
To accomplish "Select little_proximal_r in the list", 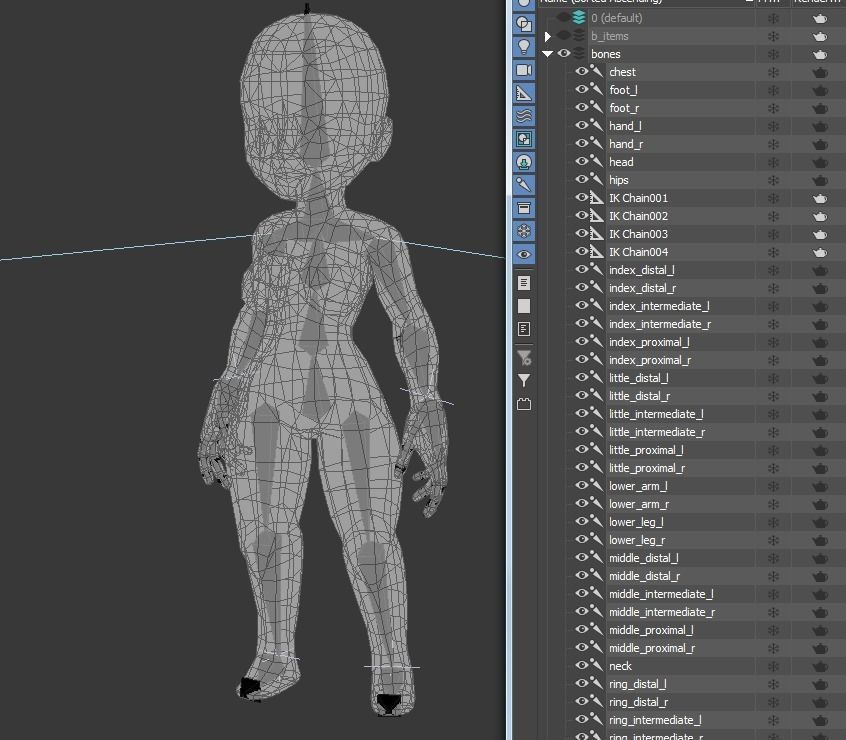I will [647, 468].
